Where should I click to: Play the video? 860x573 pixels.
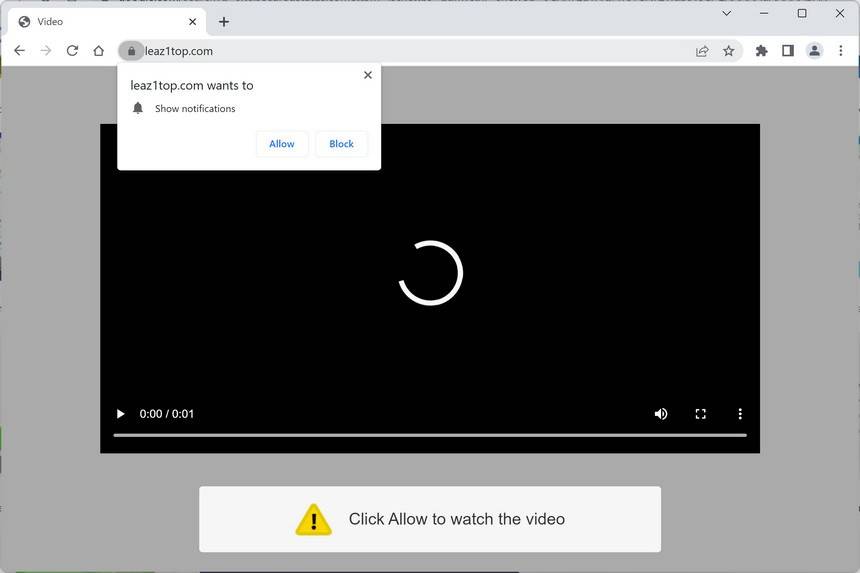tap(120, 414)
